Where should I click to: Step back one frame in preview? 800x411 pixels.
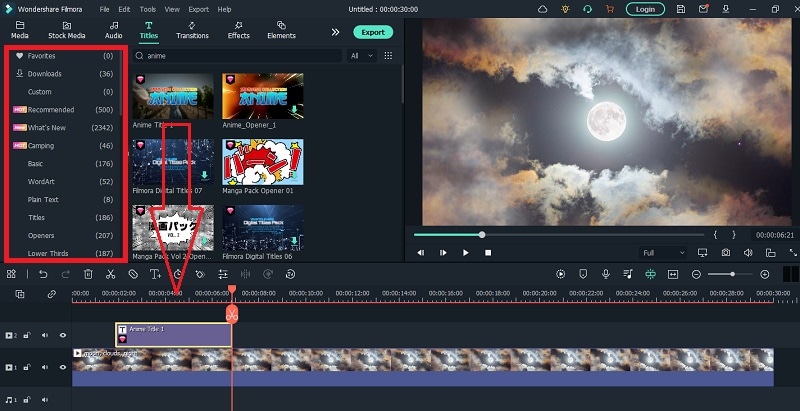tap(420, 252)
